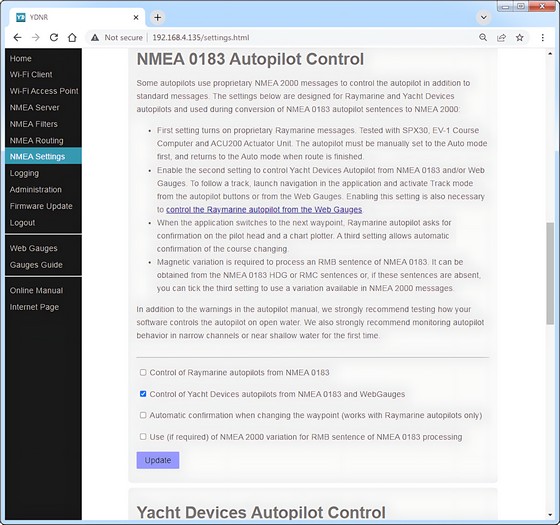Viewport: 560px width, 525px height.
Task: Share this page via share icon
Action: (501, 38)
